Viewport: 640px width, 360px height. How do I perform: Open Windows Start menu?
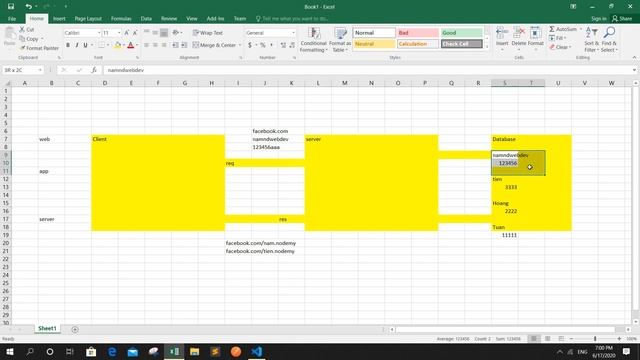tap(10, 352)
